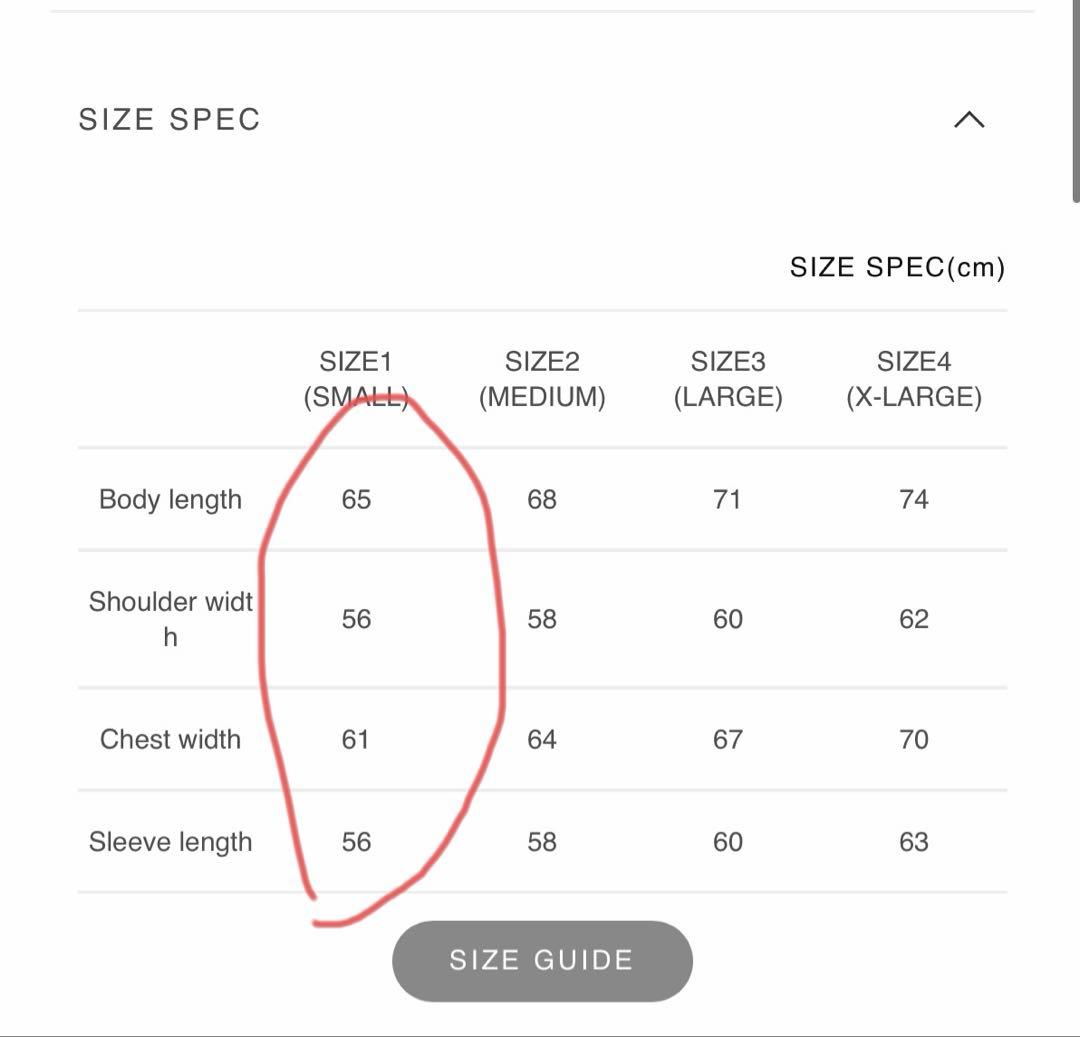This screenshot has width=1080, height=1037.
Task: Select the SIZE1 (SMALL) column header
Action: [x=356, y=379]
